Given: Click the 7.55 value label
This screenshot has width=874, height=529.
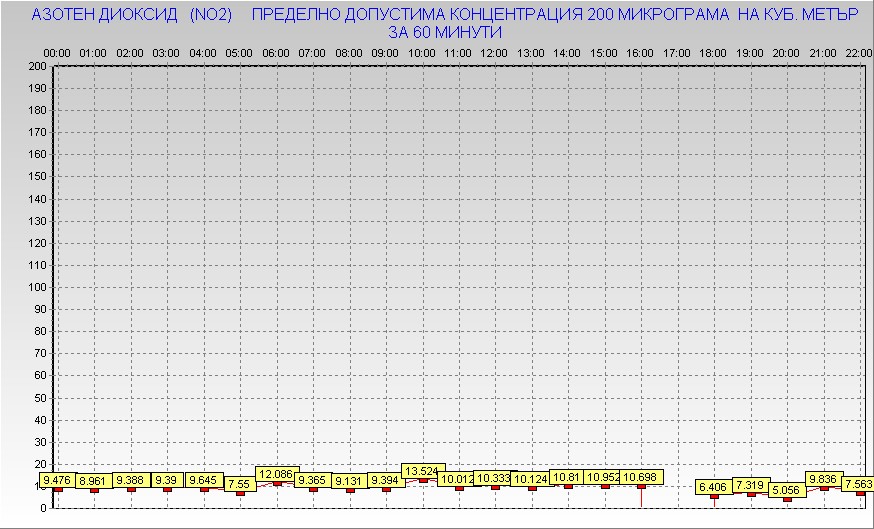Looking at the screenshot, I should tap(239, 484).
